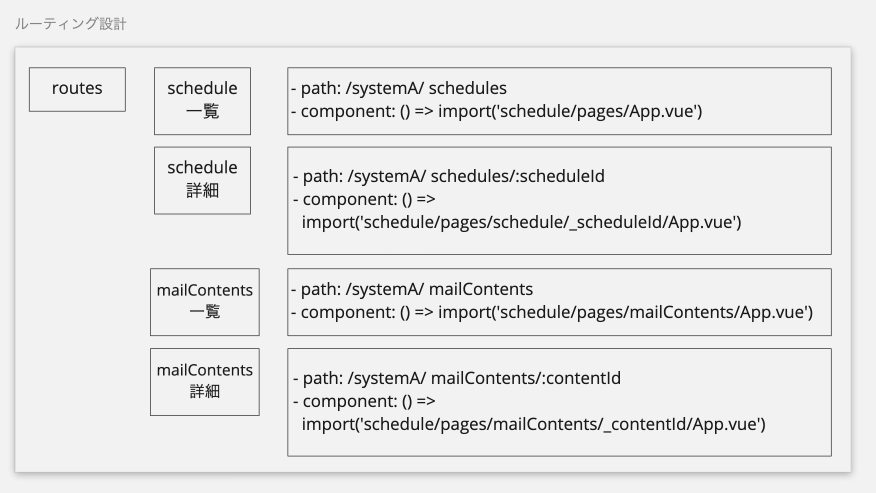Click the path mailContents/:contentId line
Screen dimensions: 876x493
457,379
